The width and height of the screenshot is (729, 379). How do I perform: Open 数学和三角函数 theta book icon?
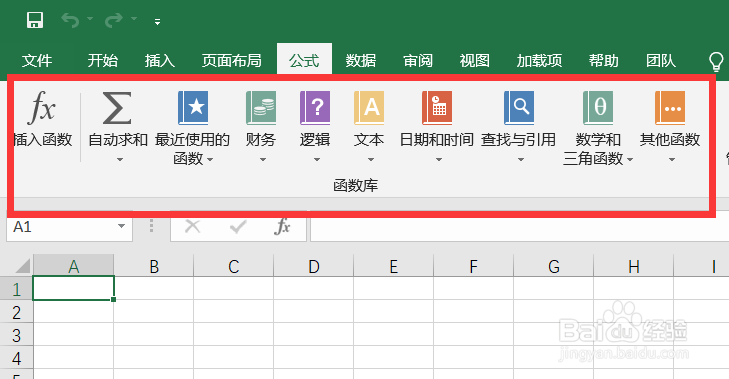coord(598,108)
